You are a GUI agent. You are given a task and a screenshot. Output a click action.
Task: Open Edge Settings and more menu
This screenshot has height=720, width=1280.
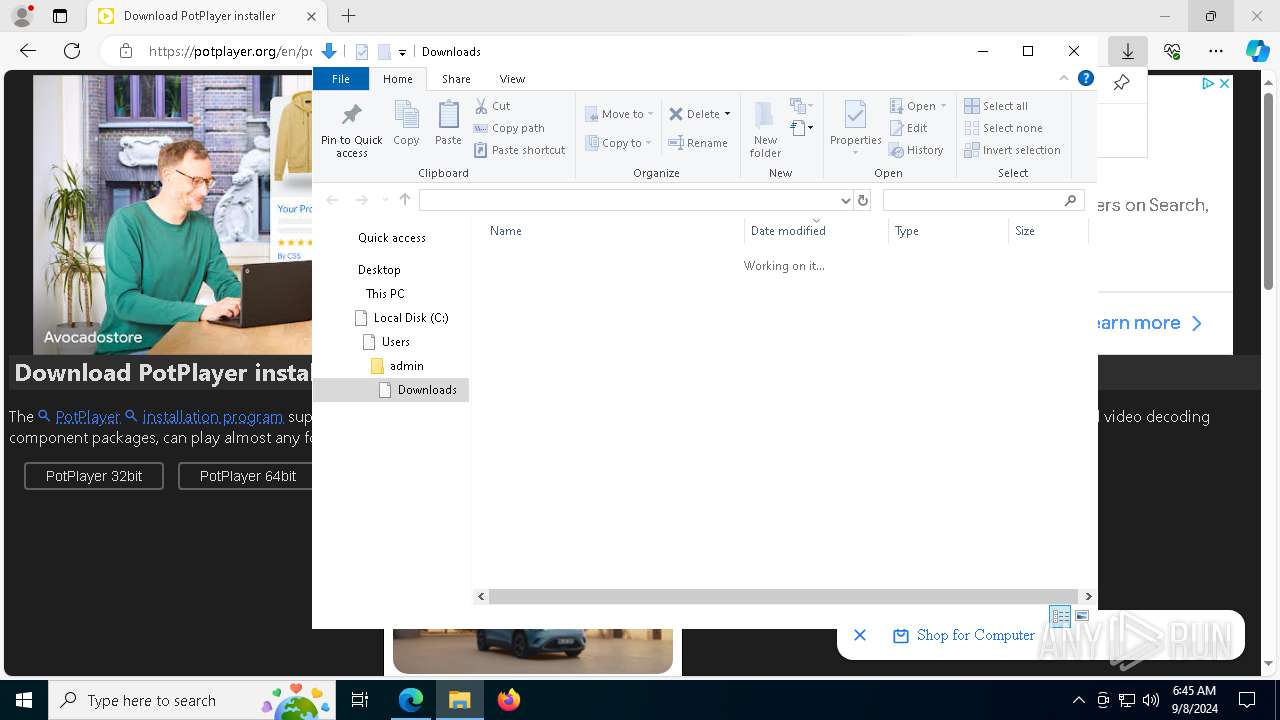coord(1216,51)
